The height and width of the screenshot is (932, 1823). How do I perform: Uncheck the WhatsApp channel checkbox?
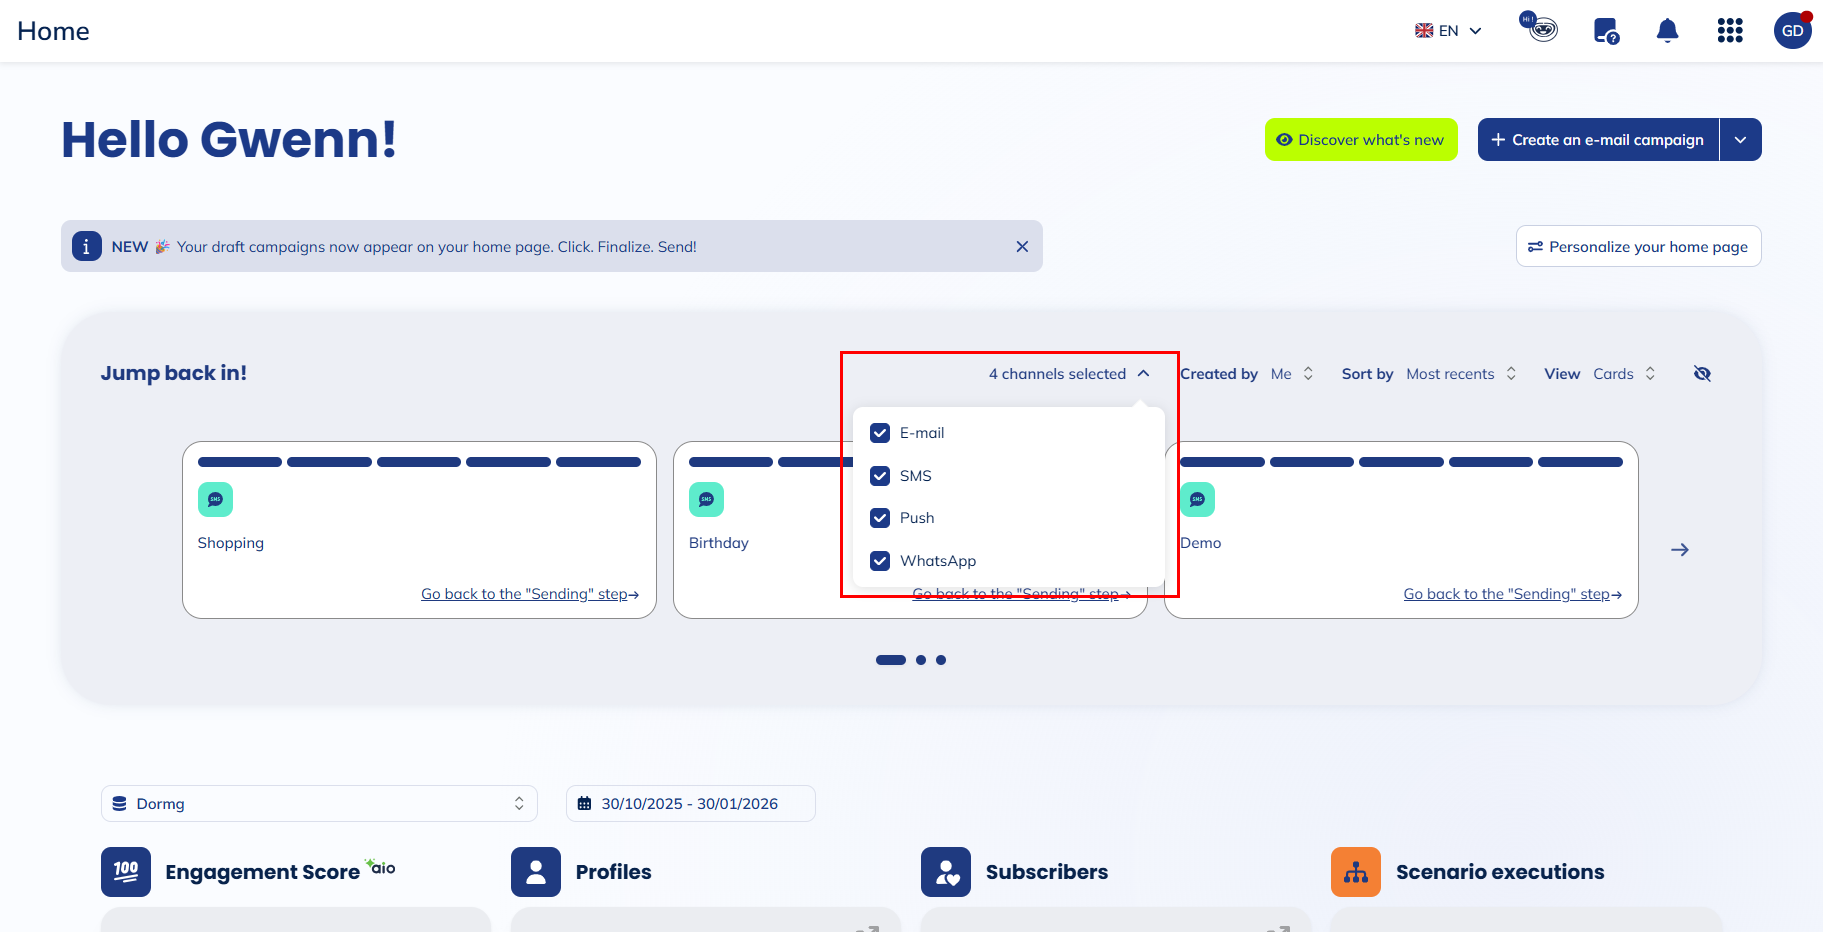pos(880,561)
